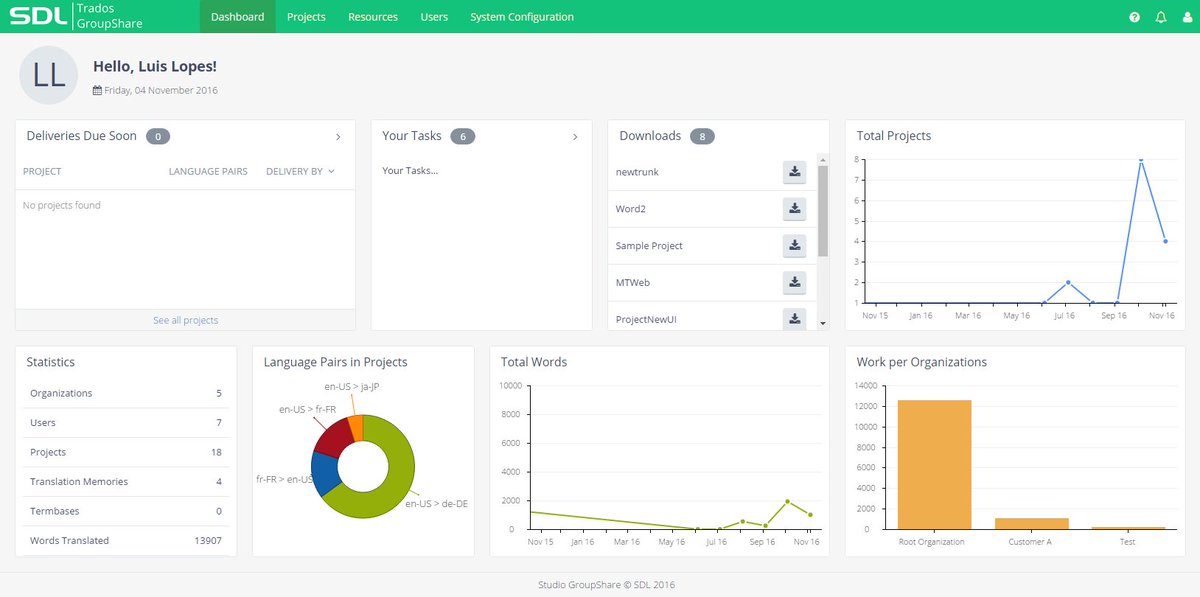This screenshot has width=1200, height=597.
Task: Open the DELIVERY BY dropdown filter
Action: [299, 171]
